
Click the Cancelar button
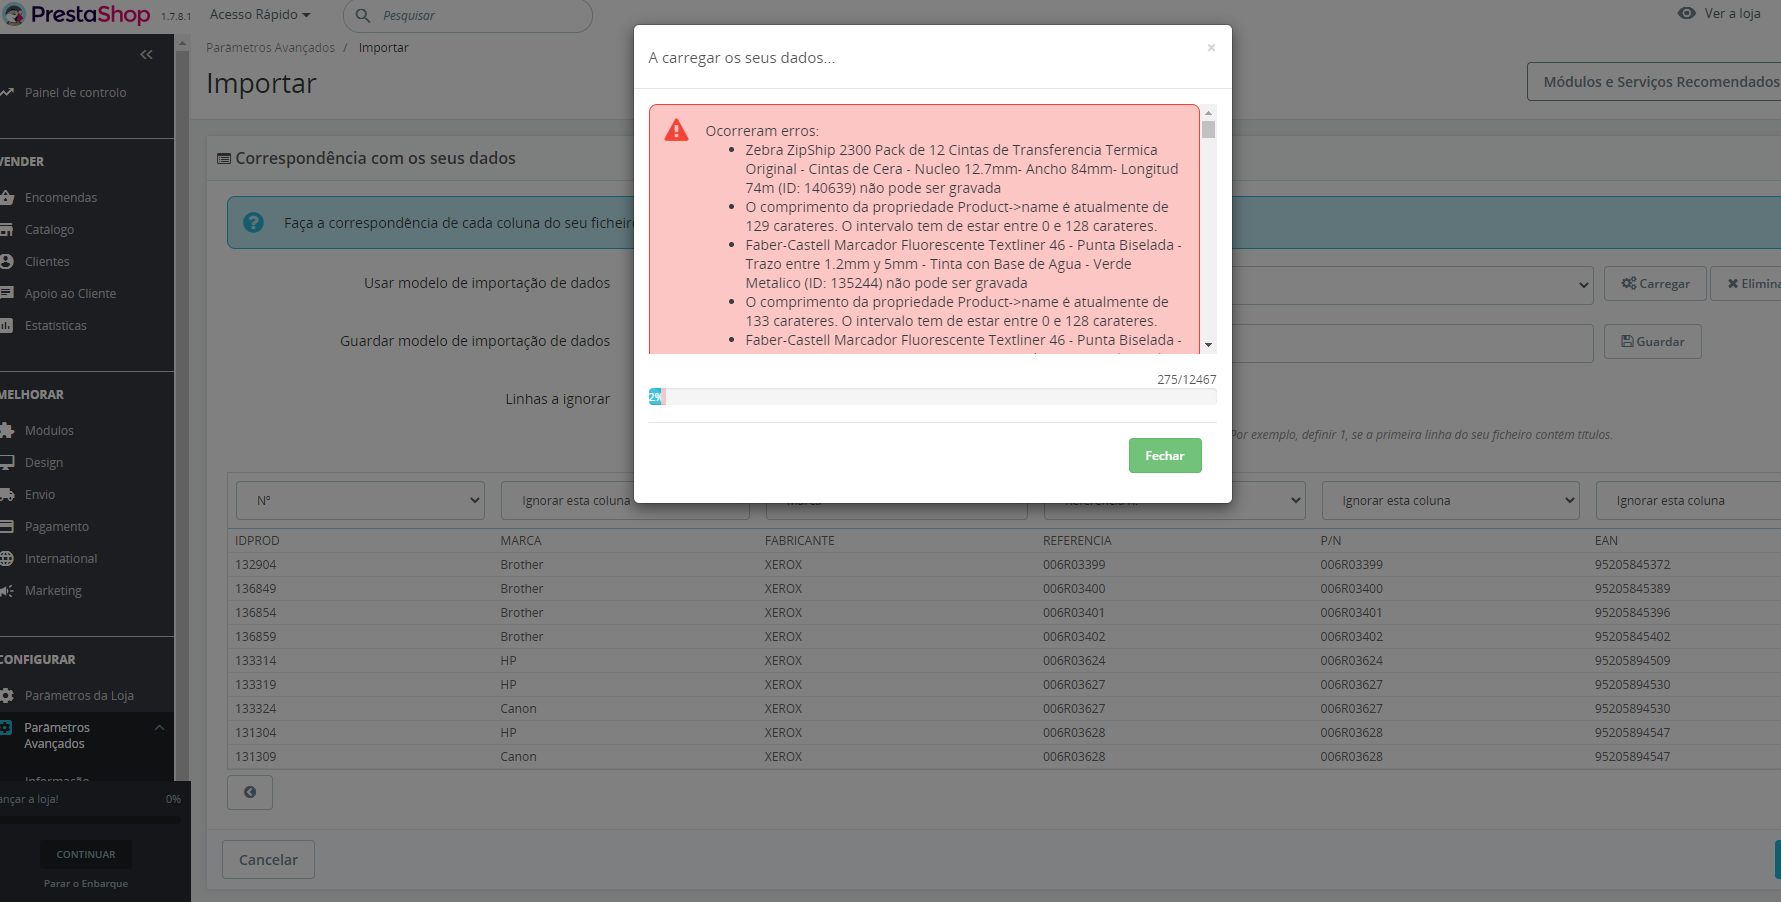point(268,860)
